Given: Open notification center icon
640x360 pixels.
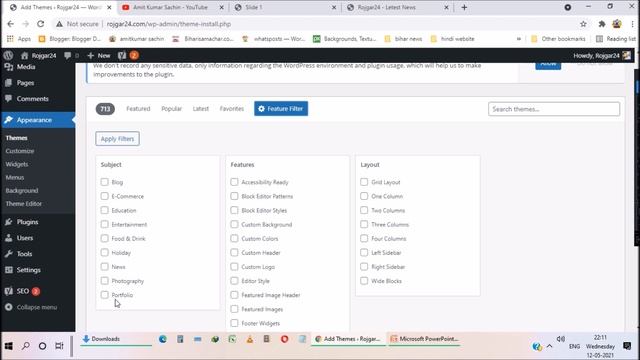Looking at the screenshot, I should [x=627, y=346].
